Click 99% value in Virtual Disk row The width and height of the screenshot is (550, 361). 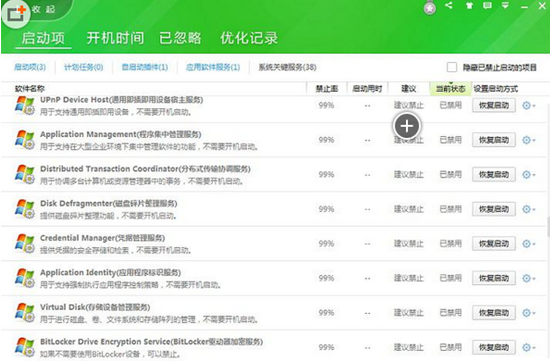coord(326,313)
